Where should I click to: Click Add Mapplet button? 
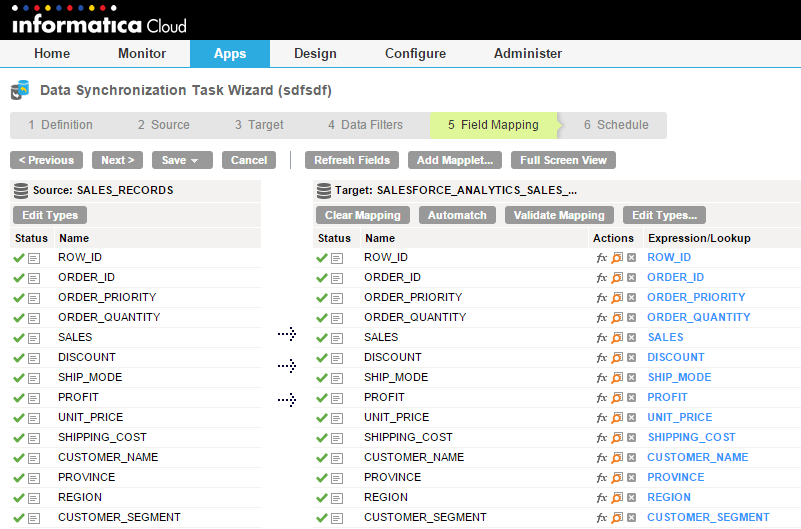click(455, 160)
